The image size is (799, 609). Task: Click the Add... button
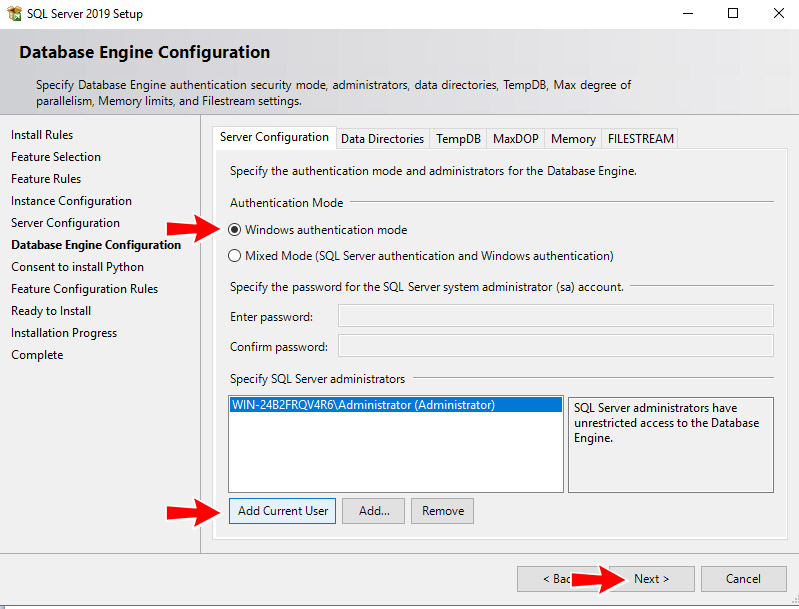pyautogui.click(x=374, y=511)
